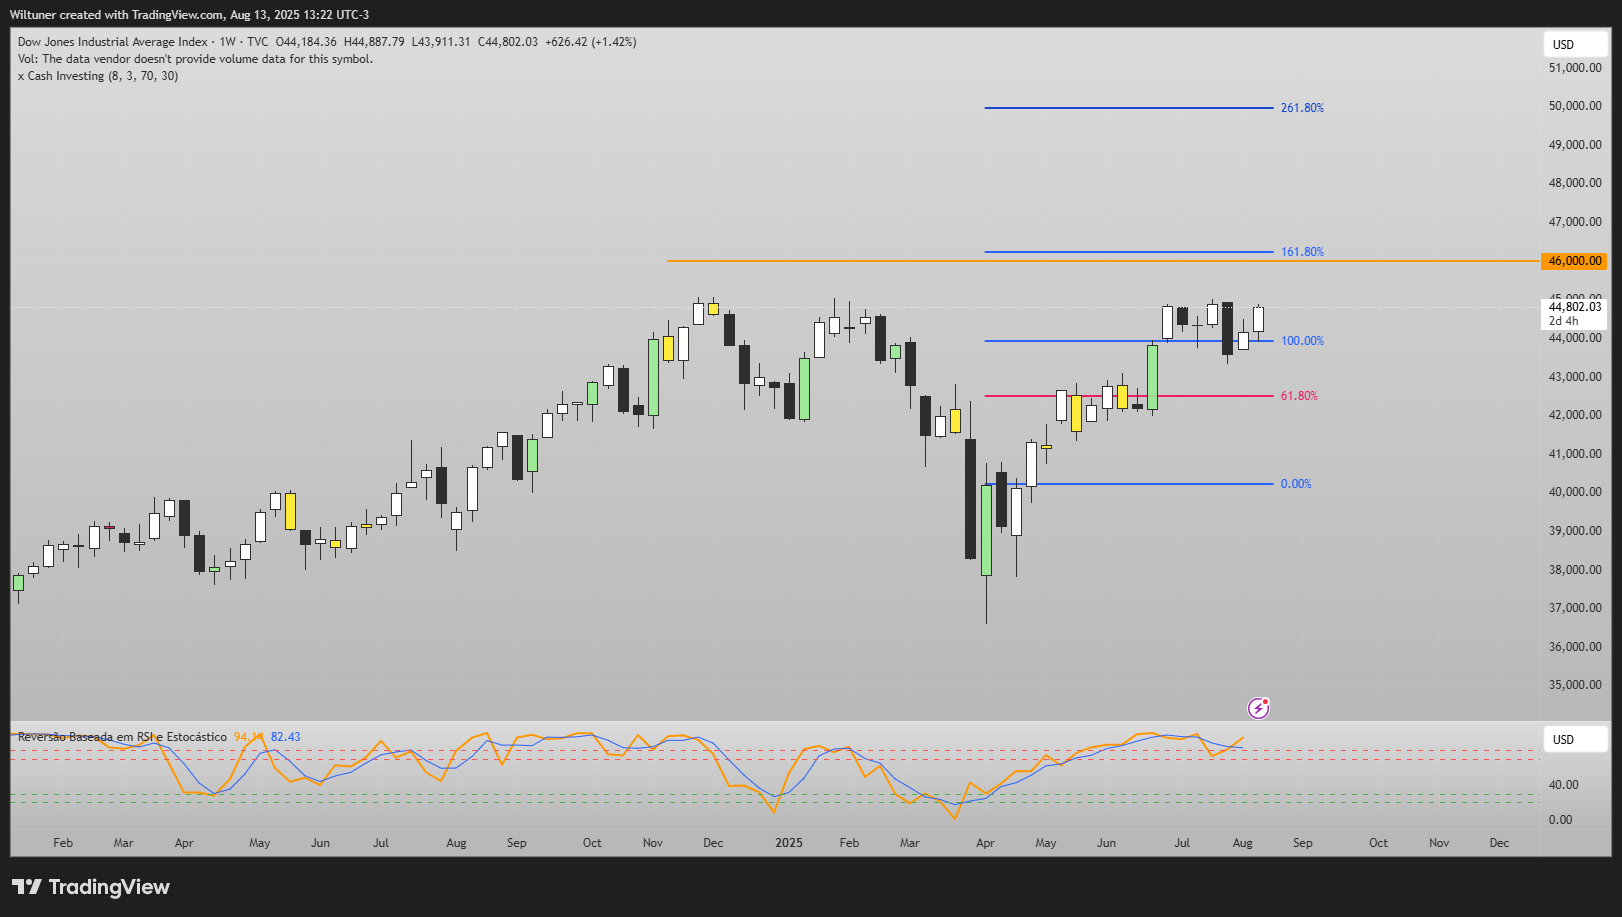Open the USD selector in indicator pane

pos(1575,739)
